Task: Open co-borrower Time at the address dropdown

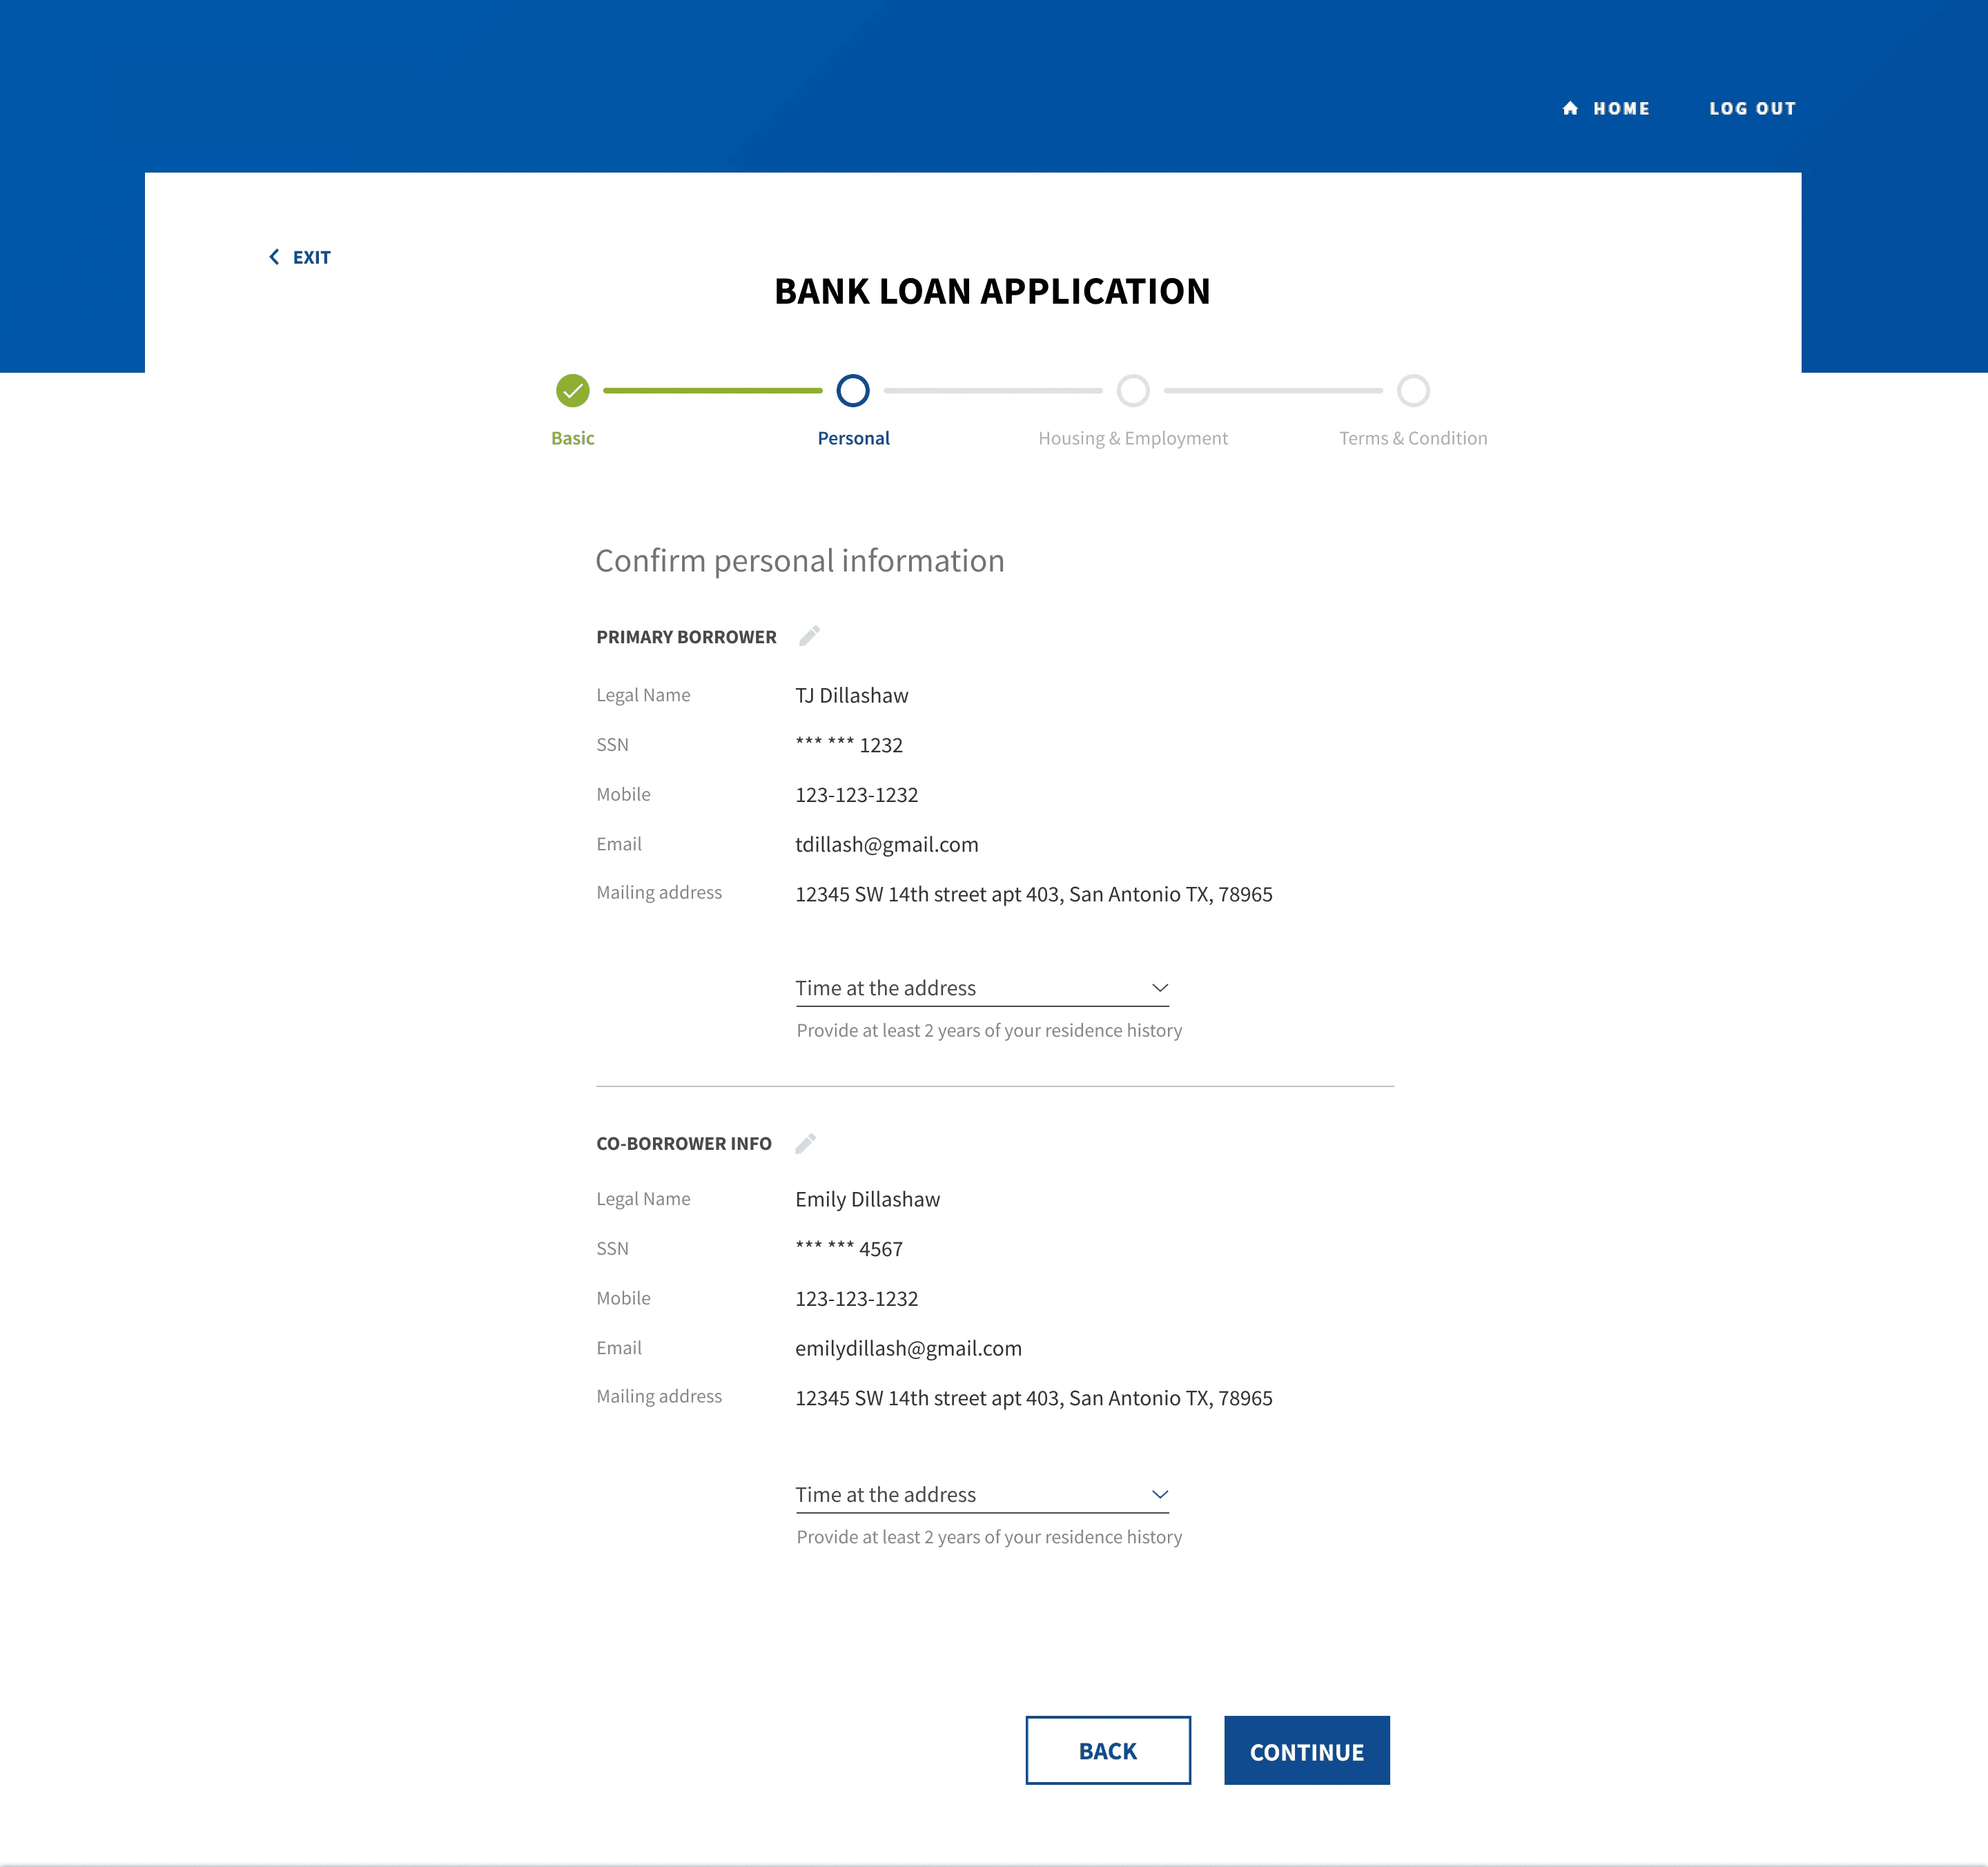Action: click(982, 1494)
